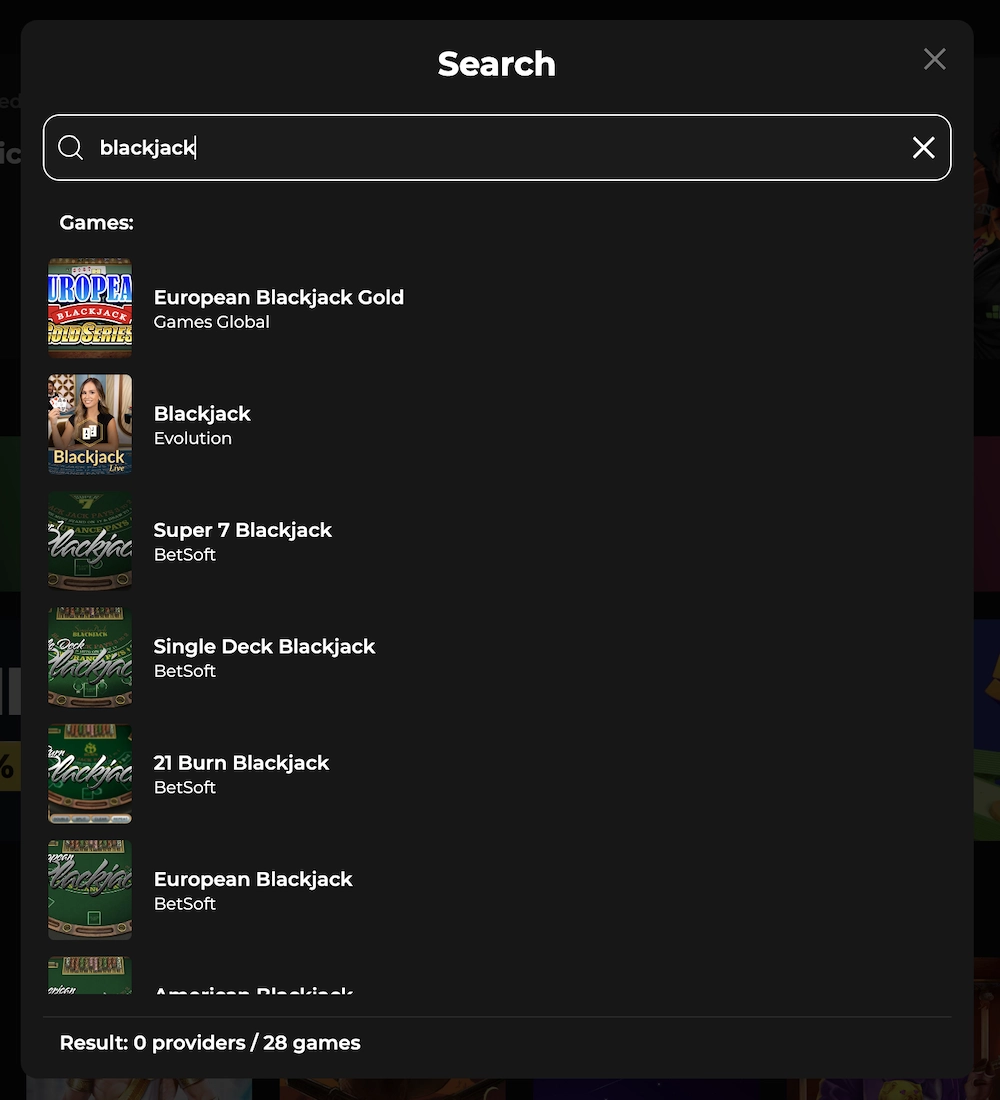This screenshot has width=1000, height=1100.
Task: Click the Single Deck Blackjack title
Action: (x=264, y=646)
